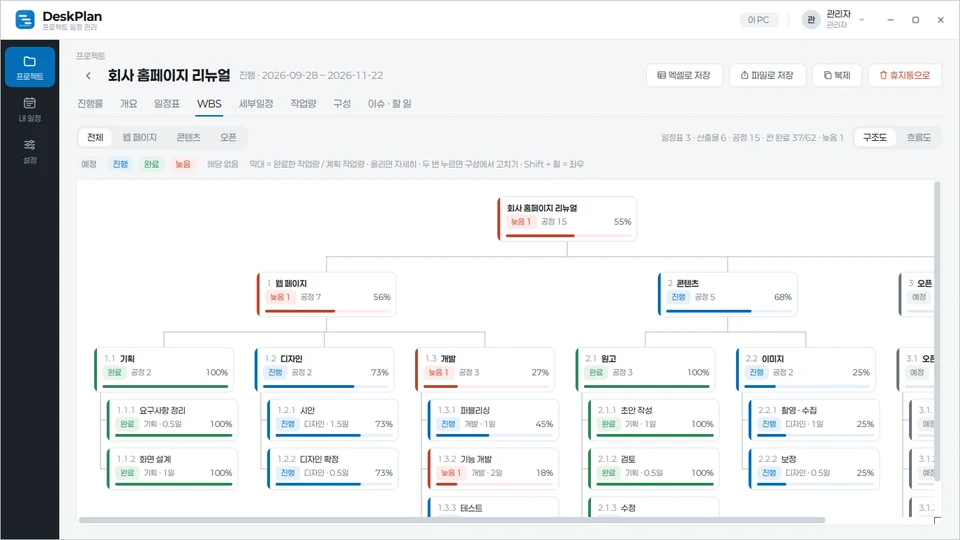Select task 1.3.2 기능 개발

point(493,468)
